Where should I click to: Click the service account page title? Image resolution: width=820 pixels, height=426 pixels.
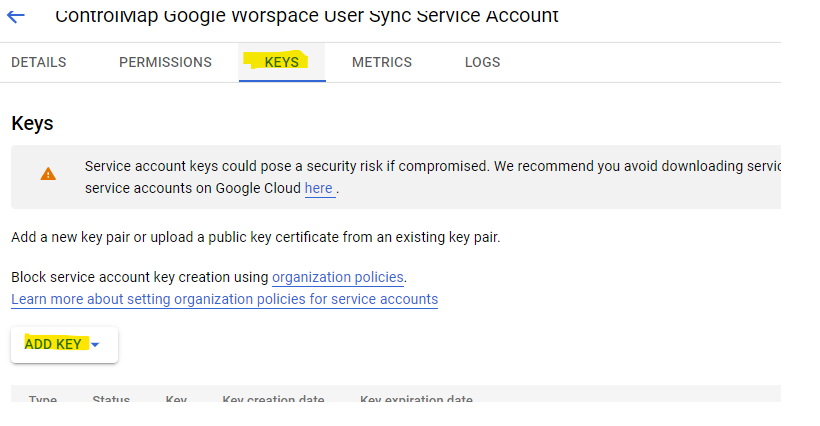pyautogui.click(x=307, y=16)
